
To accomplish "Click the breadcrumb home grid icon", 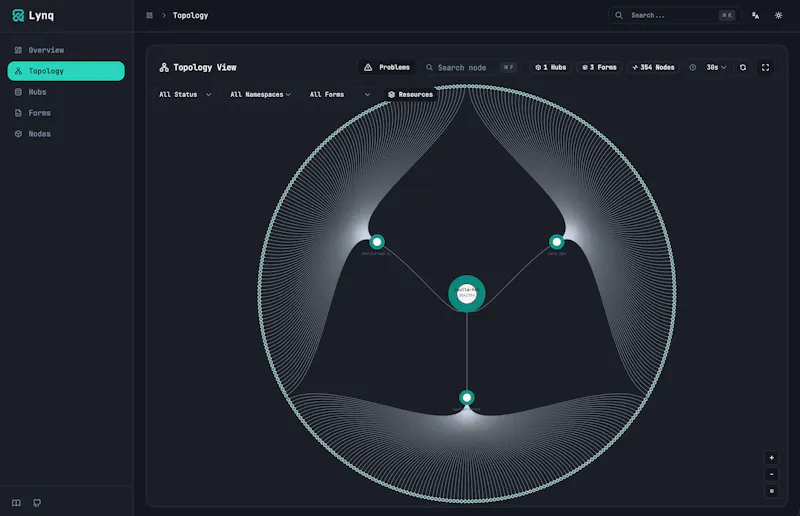I will tap(149, 15).
